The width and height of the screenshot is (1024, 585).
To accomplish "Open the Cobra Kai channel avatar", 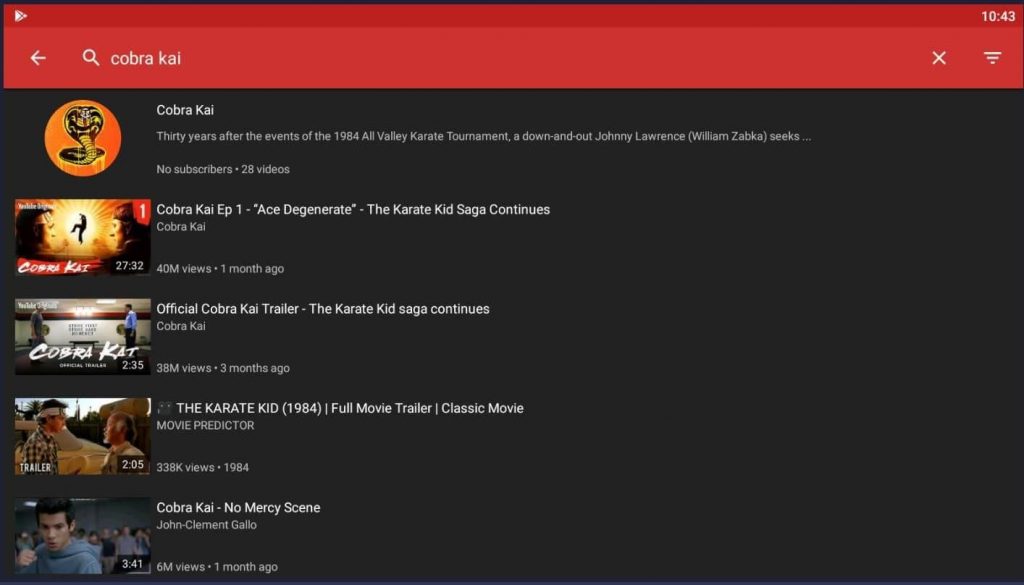I will pos(83,138).
